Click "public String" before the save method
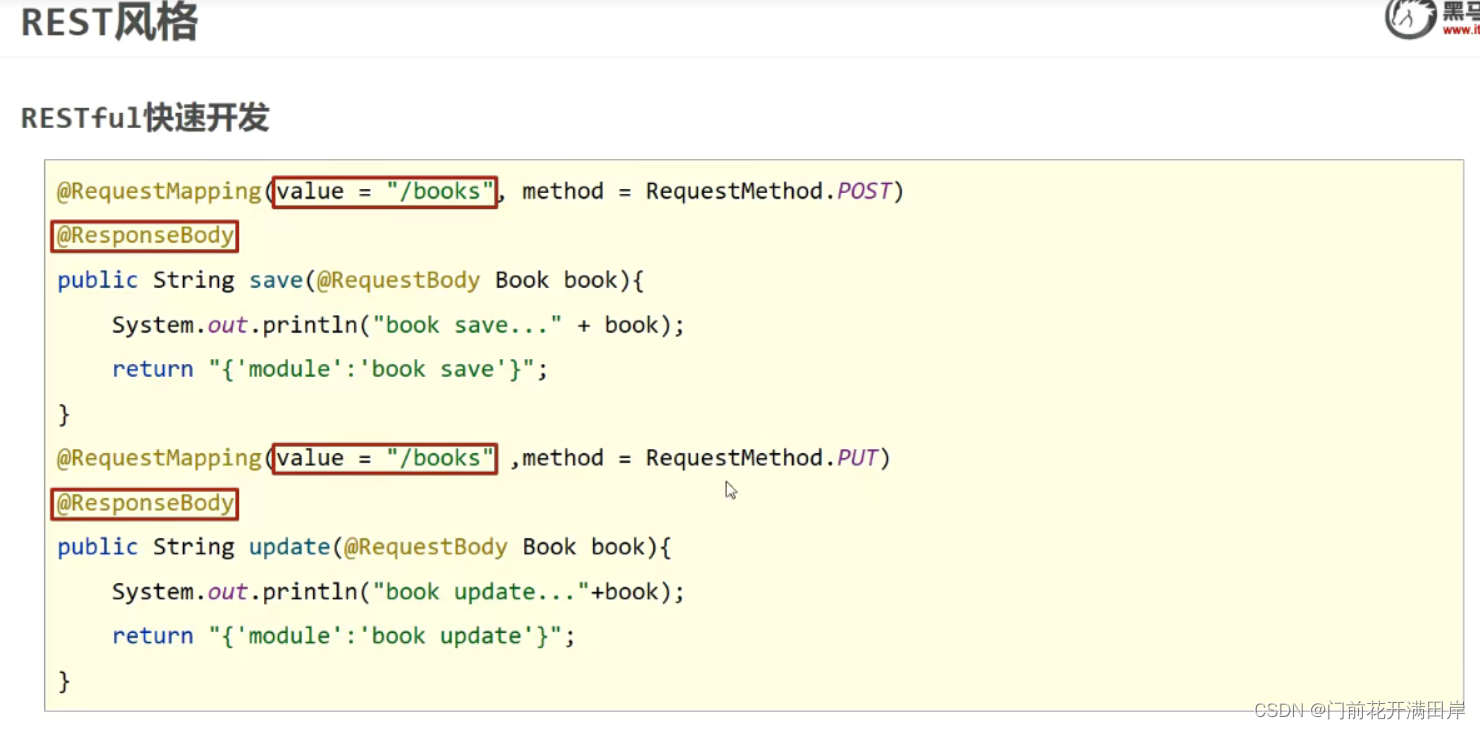 click(146, 280)
